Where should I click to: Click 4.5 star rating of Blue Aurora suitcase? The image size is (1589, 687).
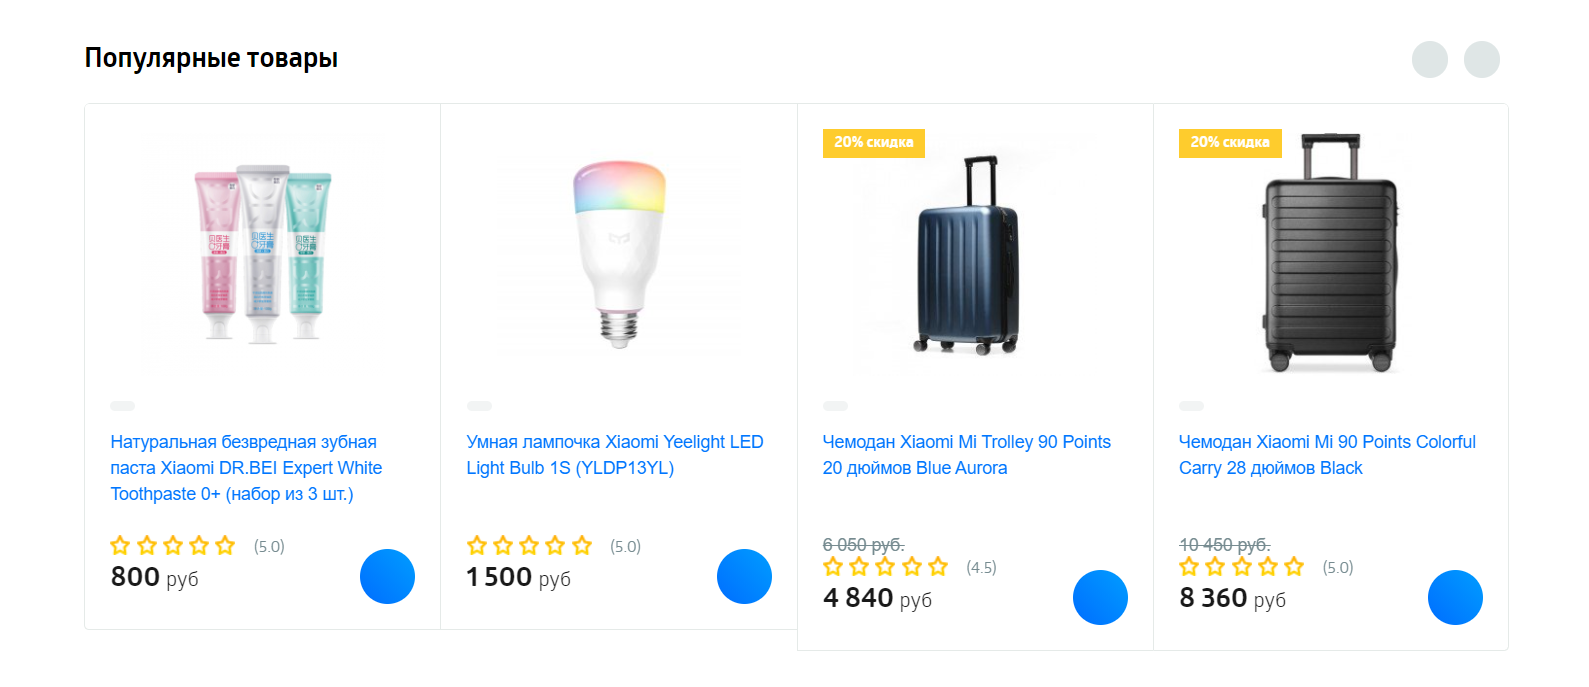pyautogui.click(x=885, y=567)
